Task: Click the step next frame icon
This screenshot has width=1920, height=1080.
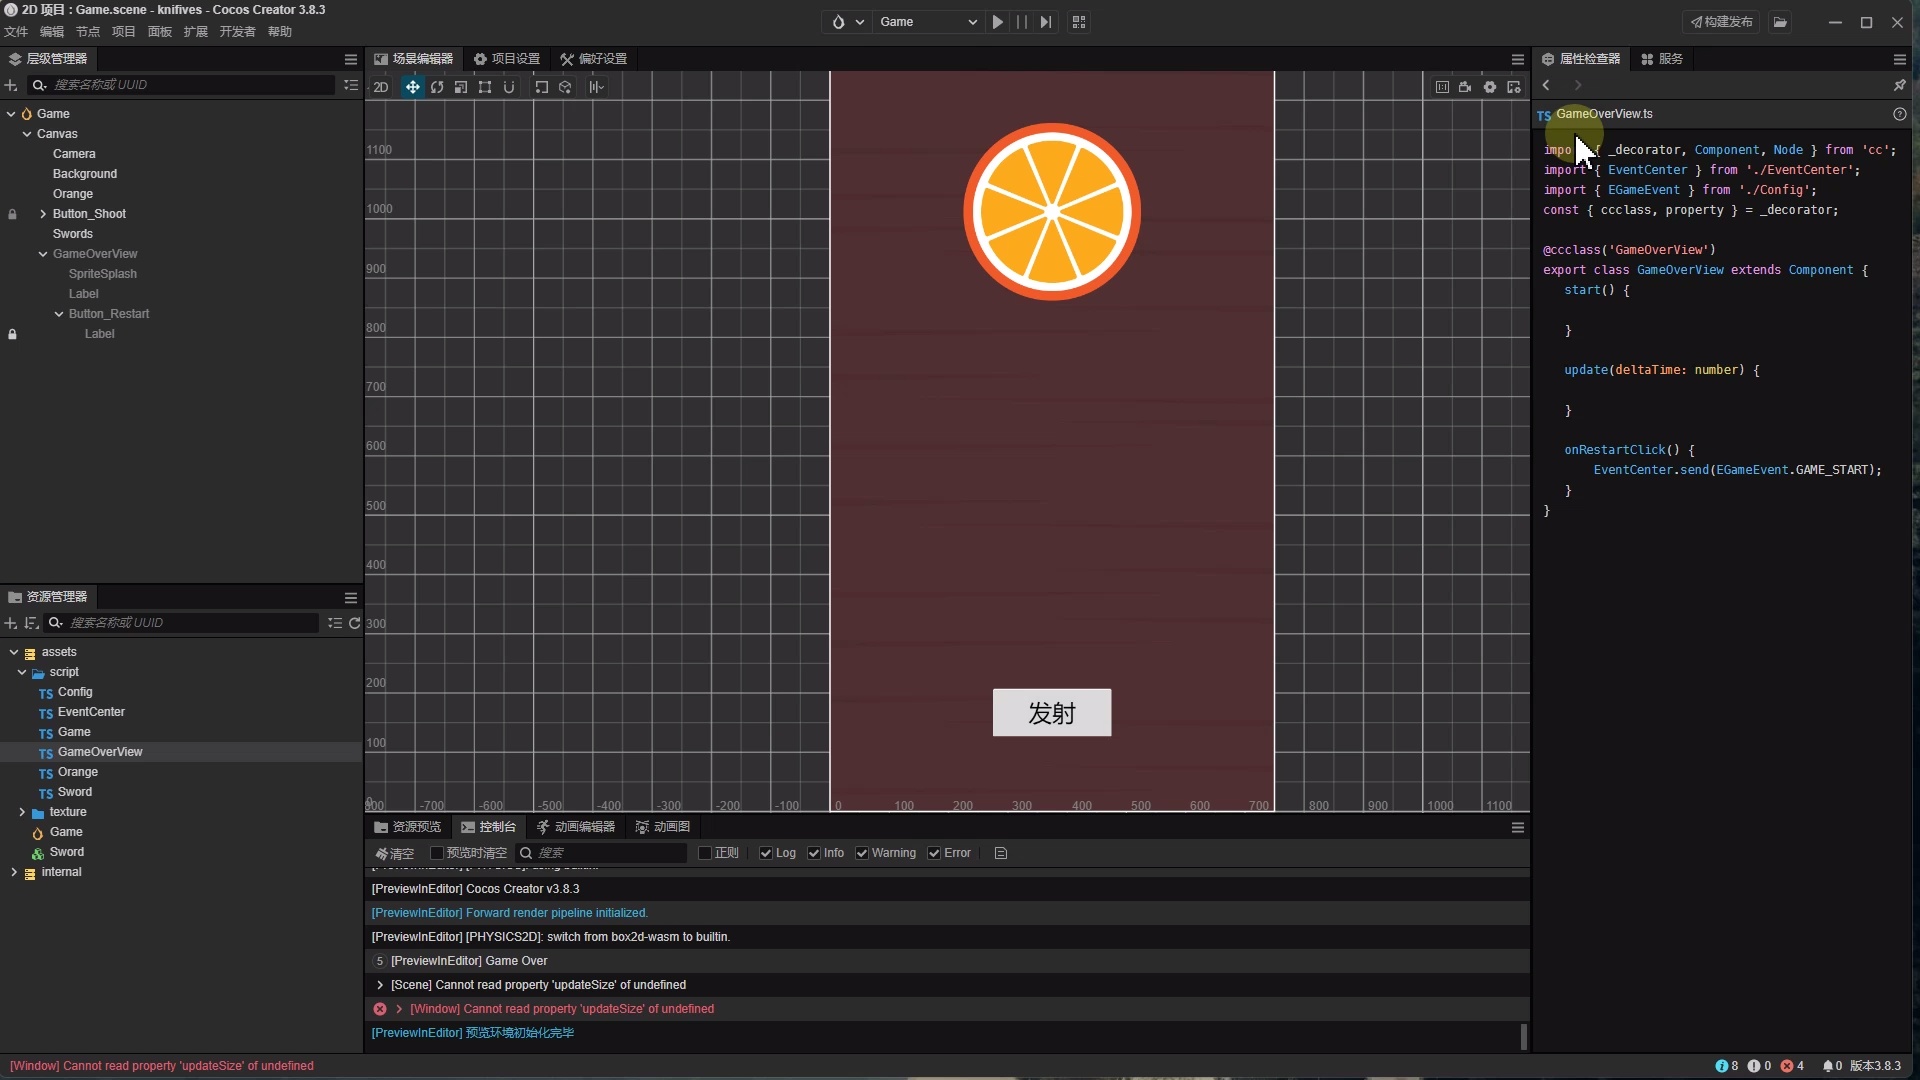Action: tap(1046, 22)
